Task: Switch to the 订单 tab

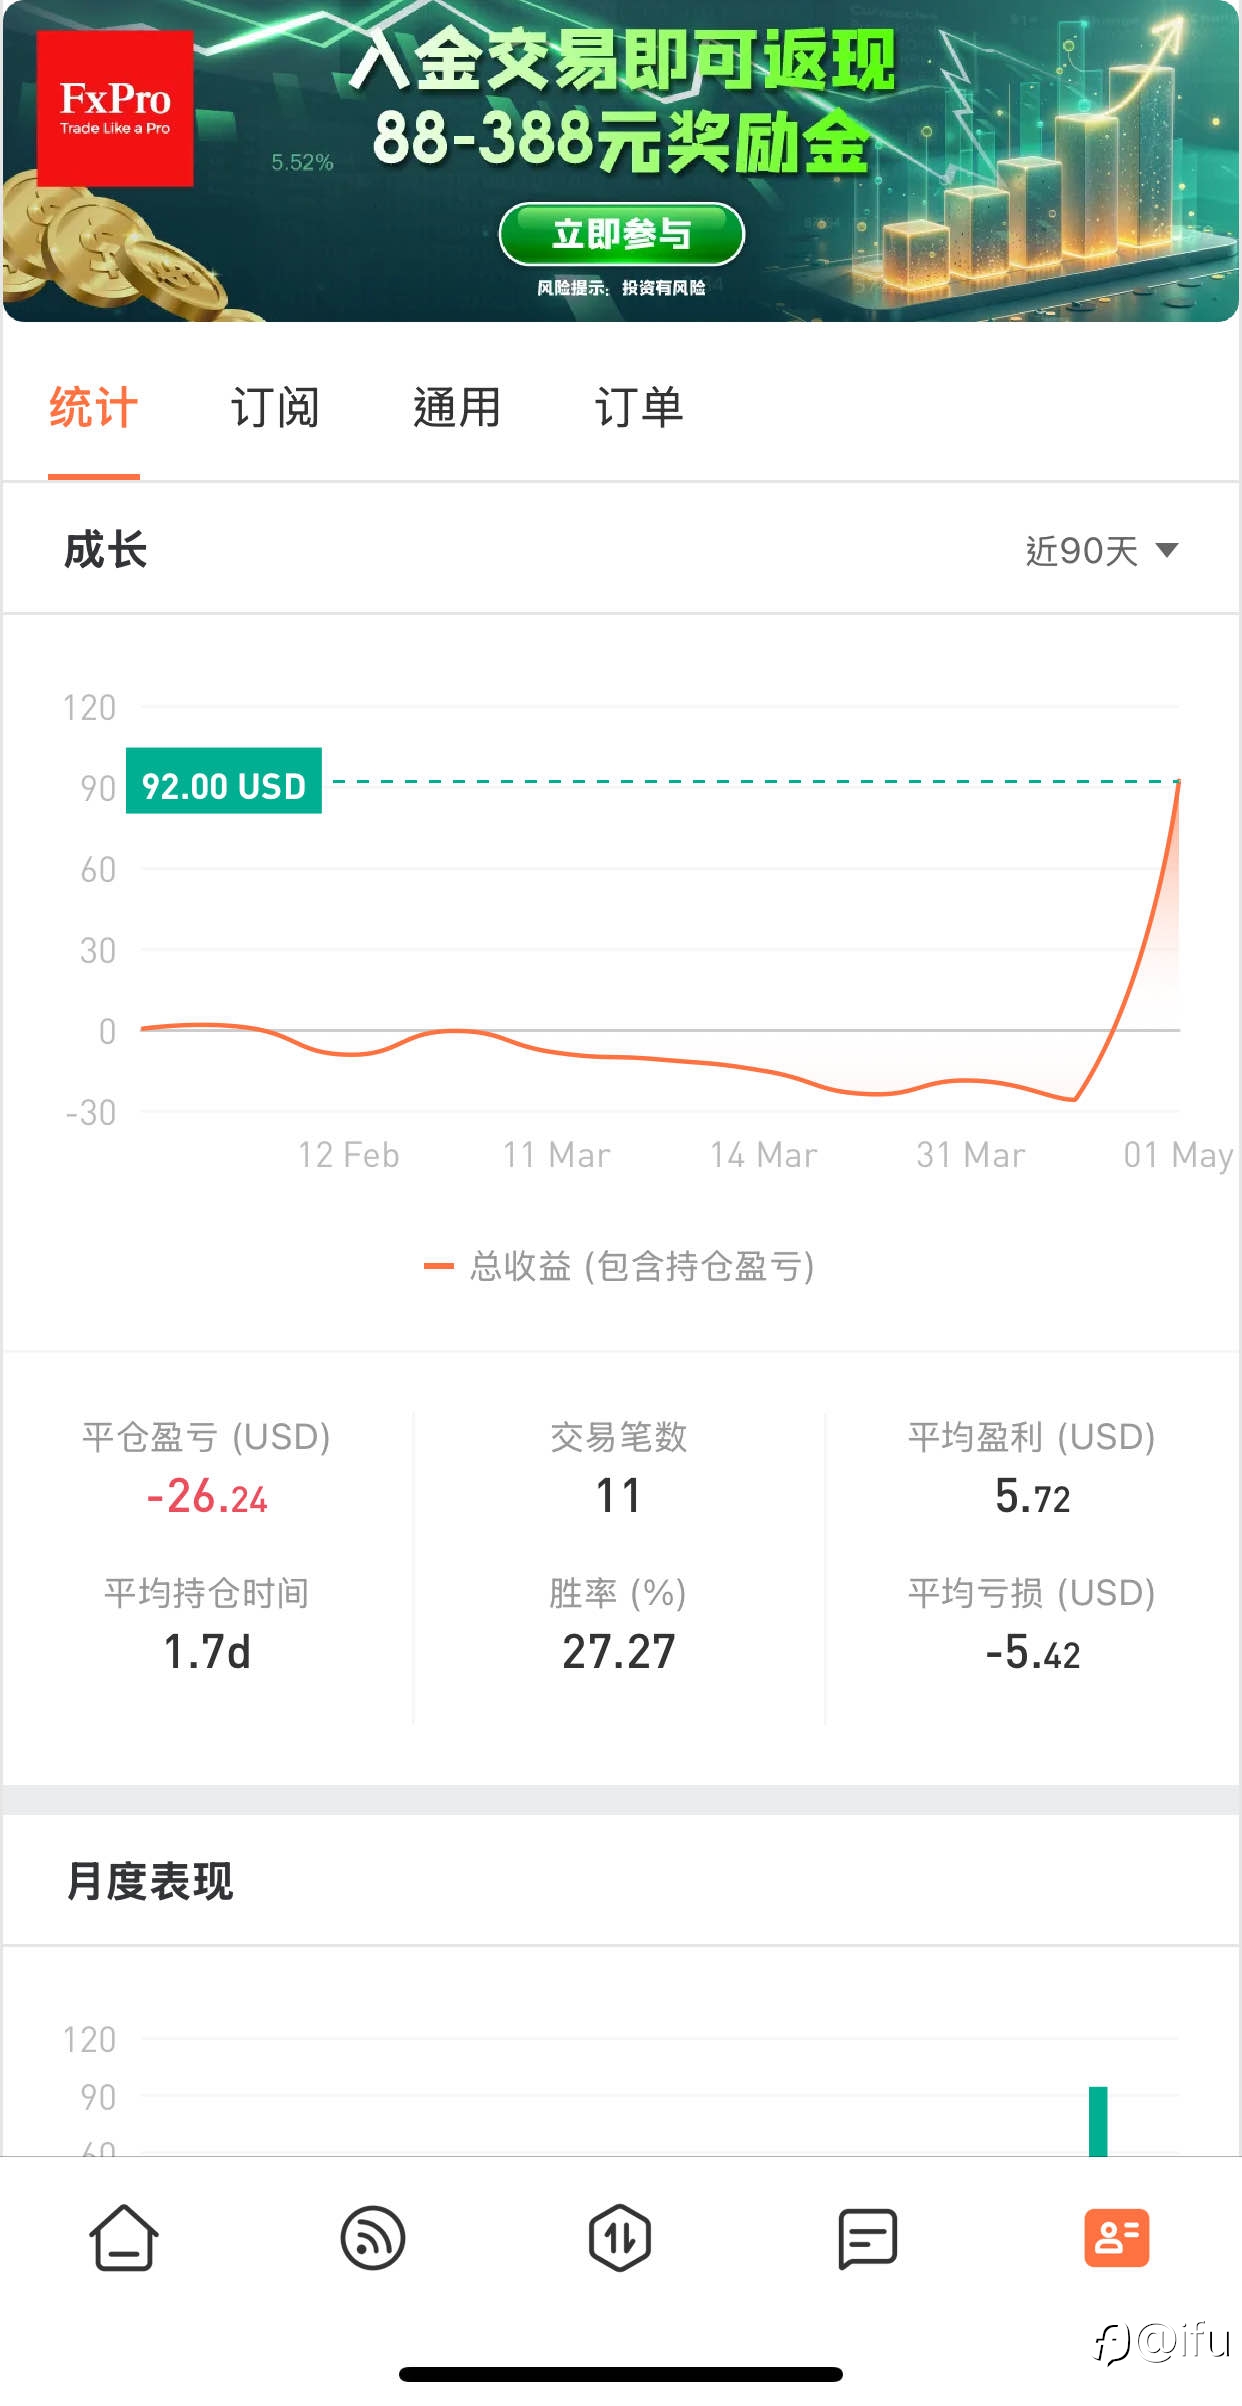Action: coord(639,408)
